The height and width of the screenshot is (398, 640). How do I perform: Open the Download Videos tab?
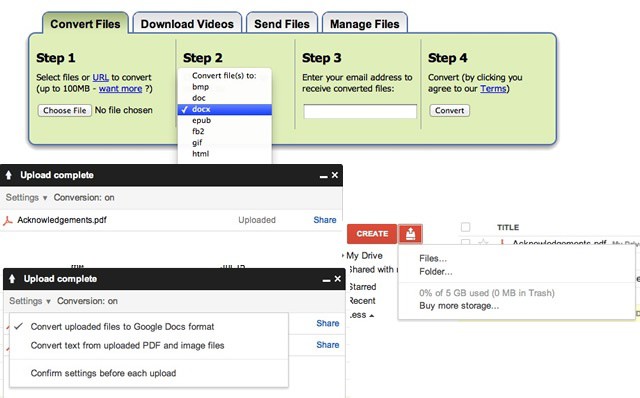(x=187, y=24)
